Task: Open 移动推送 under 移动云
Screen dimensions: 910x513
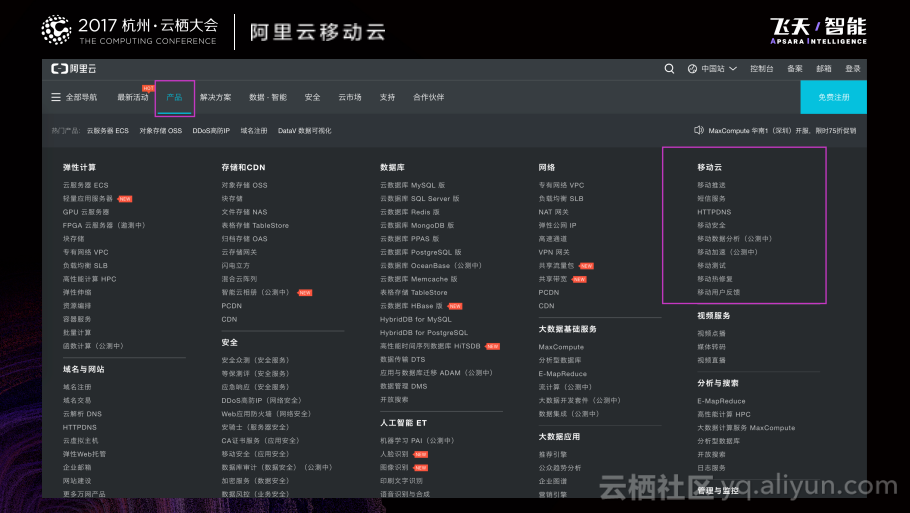Action: point(711,185)
